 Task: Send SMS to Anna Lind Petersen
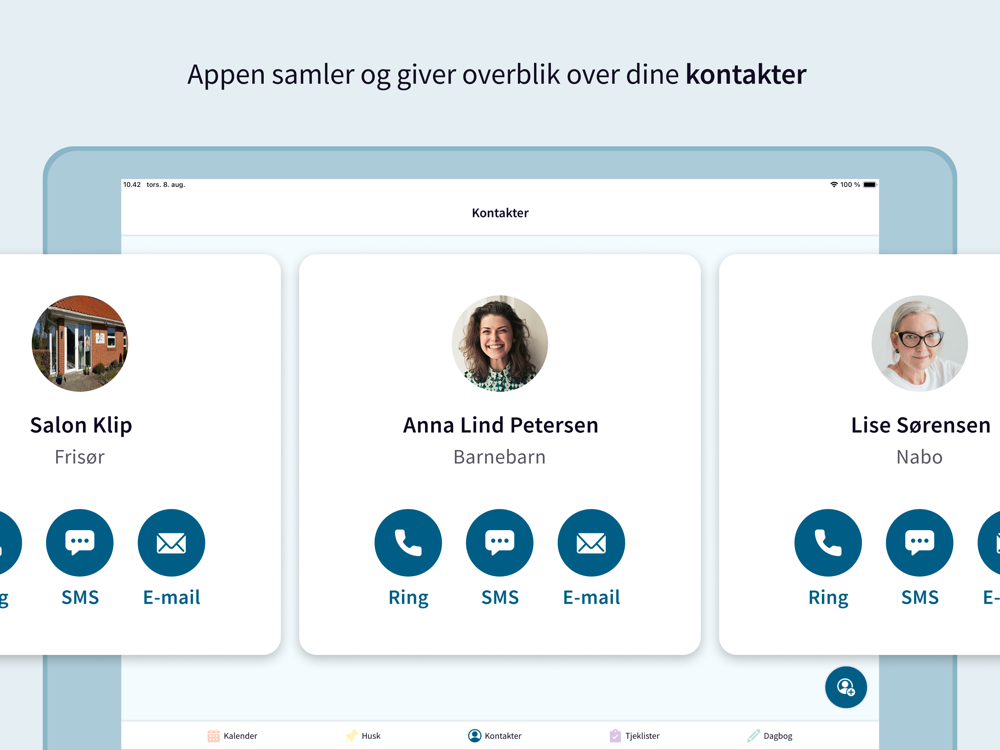499,543
